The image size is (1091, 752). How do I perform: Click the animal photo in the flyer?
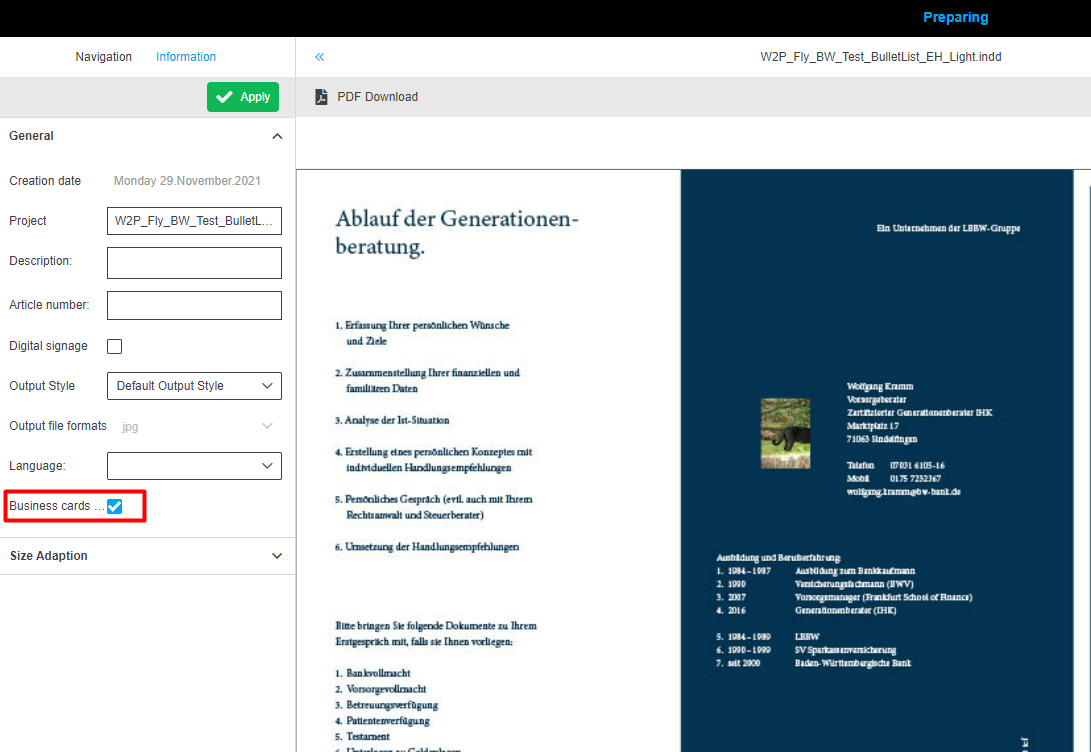point(785,433)
